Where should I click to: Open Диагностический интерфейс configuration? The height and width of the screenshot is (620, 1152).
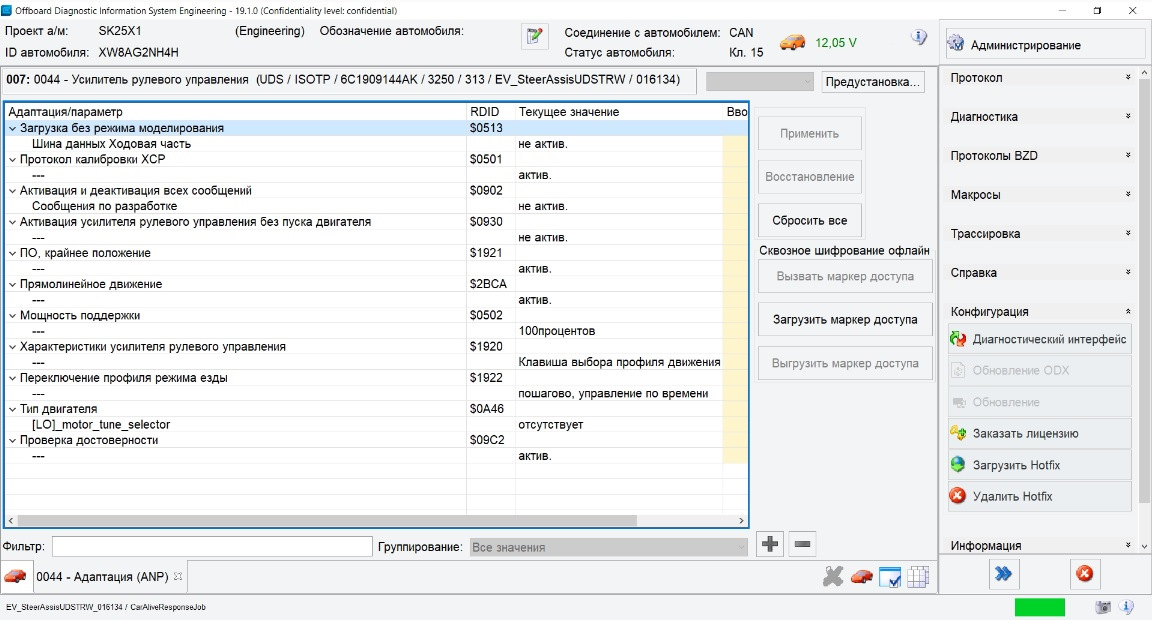(x=1039, y=339)
